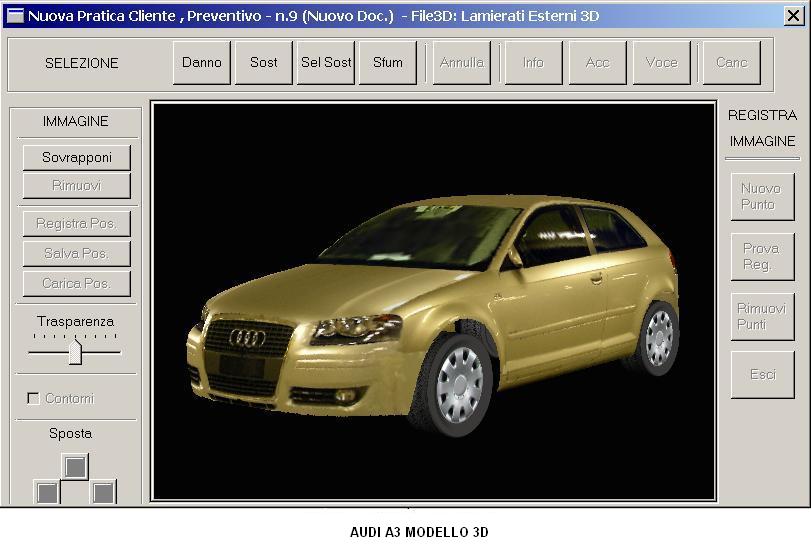Open the Info button
The width and height of the screenshot is (811, 555).
tap(533, 63)
